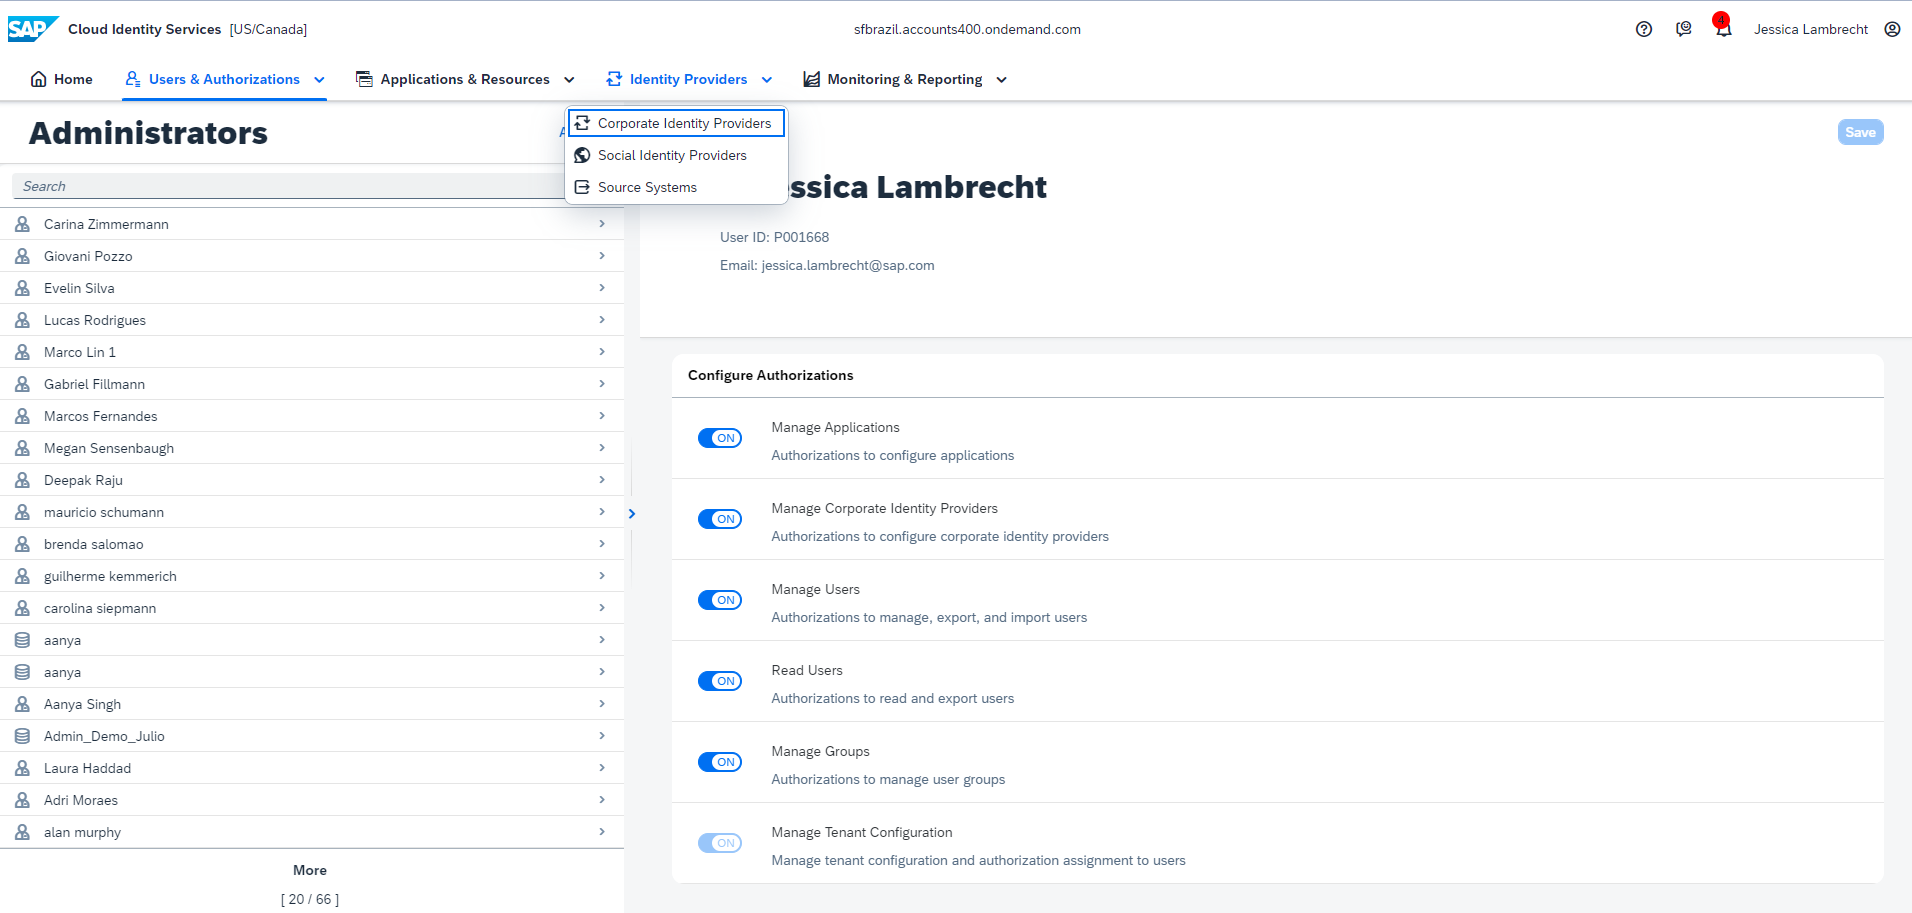This screenshot has width=1912, height=913.
Task: Open the user profile avatar icon
Action: tap(1892, 29)
